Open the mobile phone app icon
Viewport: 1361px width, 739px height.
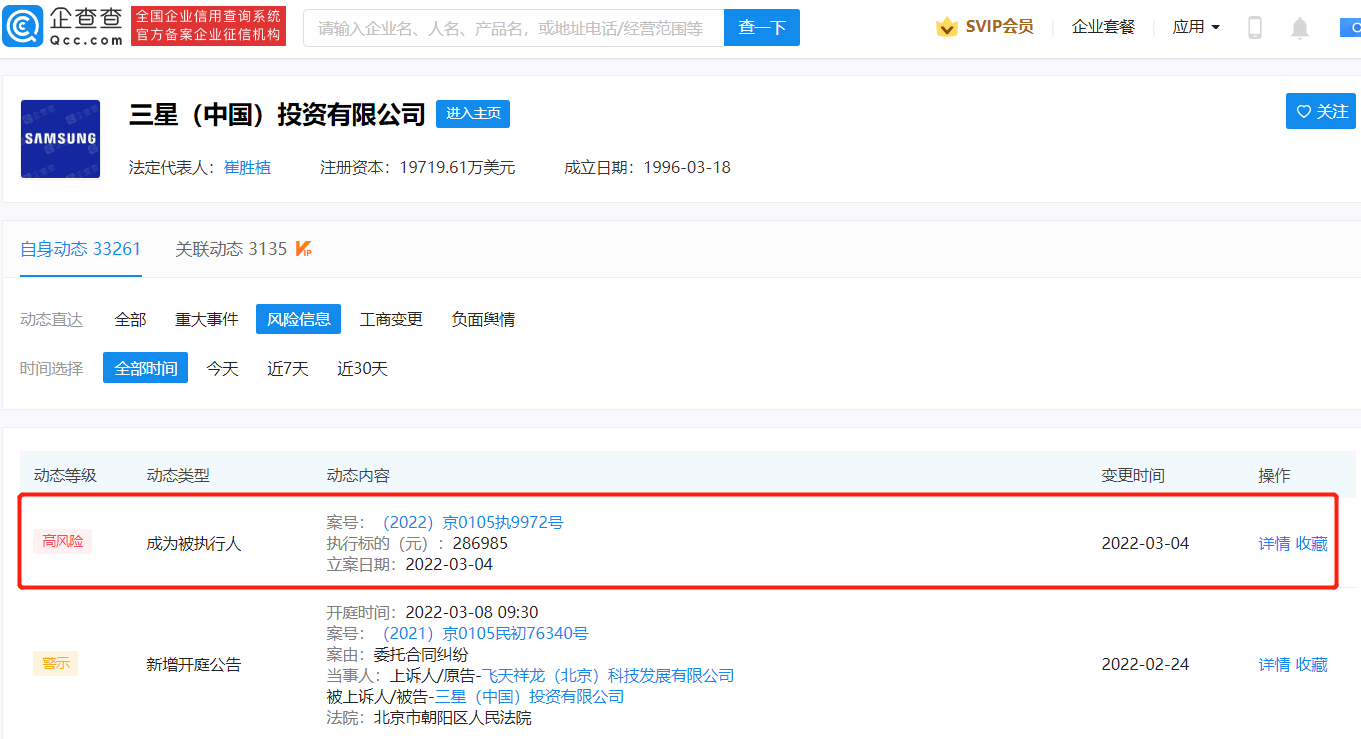click(x=1255, y=28)
